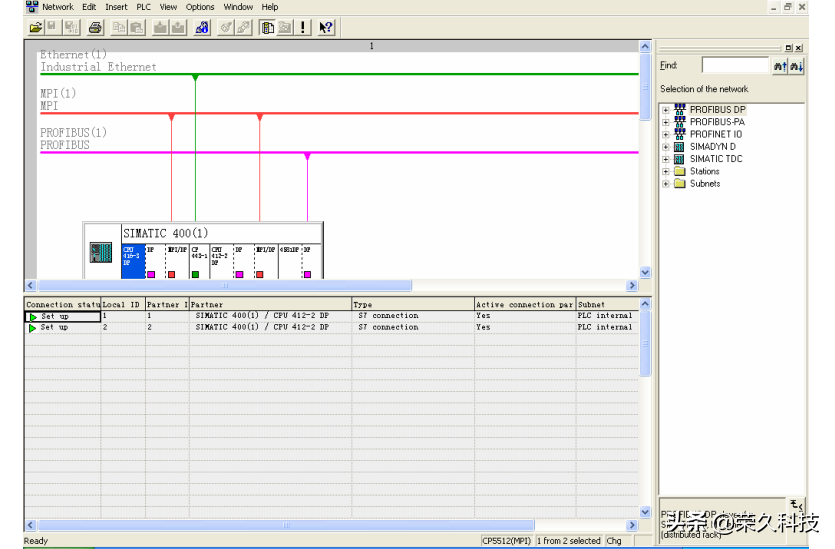The height and width of the screenshot is (549, 835).
Task: Select SIMATIC TDC in the catalog
Action: 715,159
